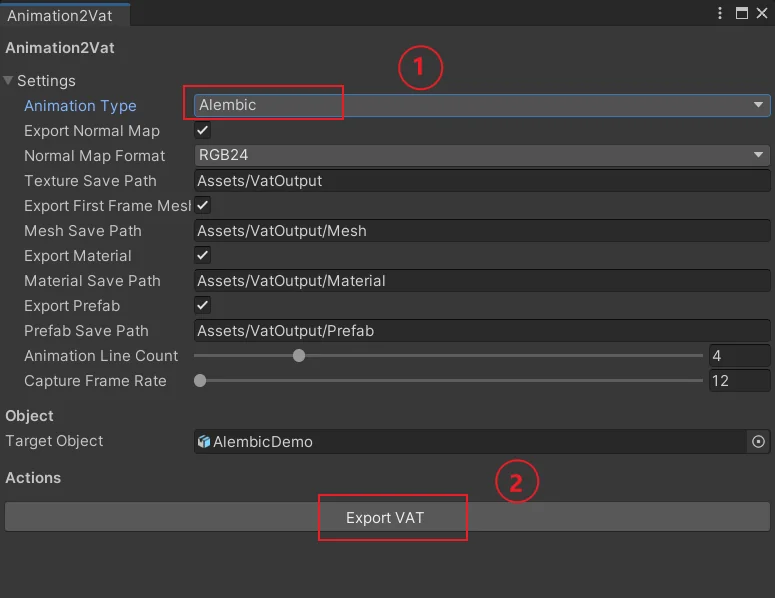Click the Animation Line Count slider handle
This screenshot has width=775, height=598.
pos(299,355)
